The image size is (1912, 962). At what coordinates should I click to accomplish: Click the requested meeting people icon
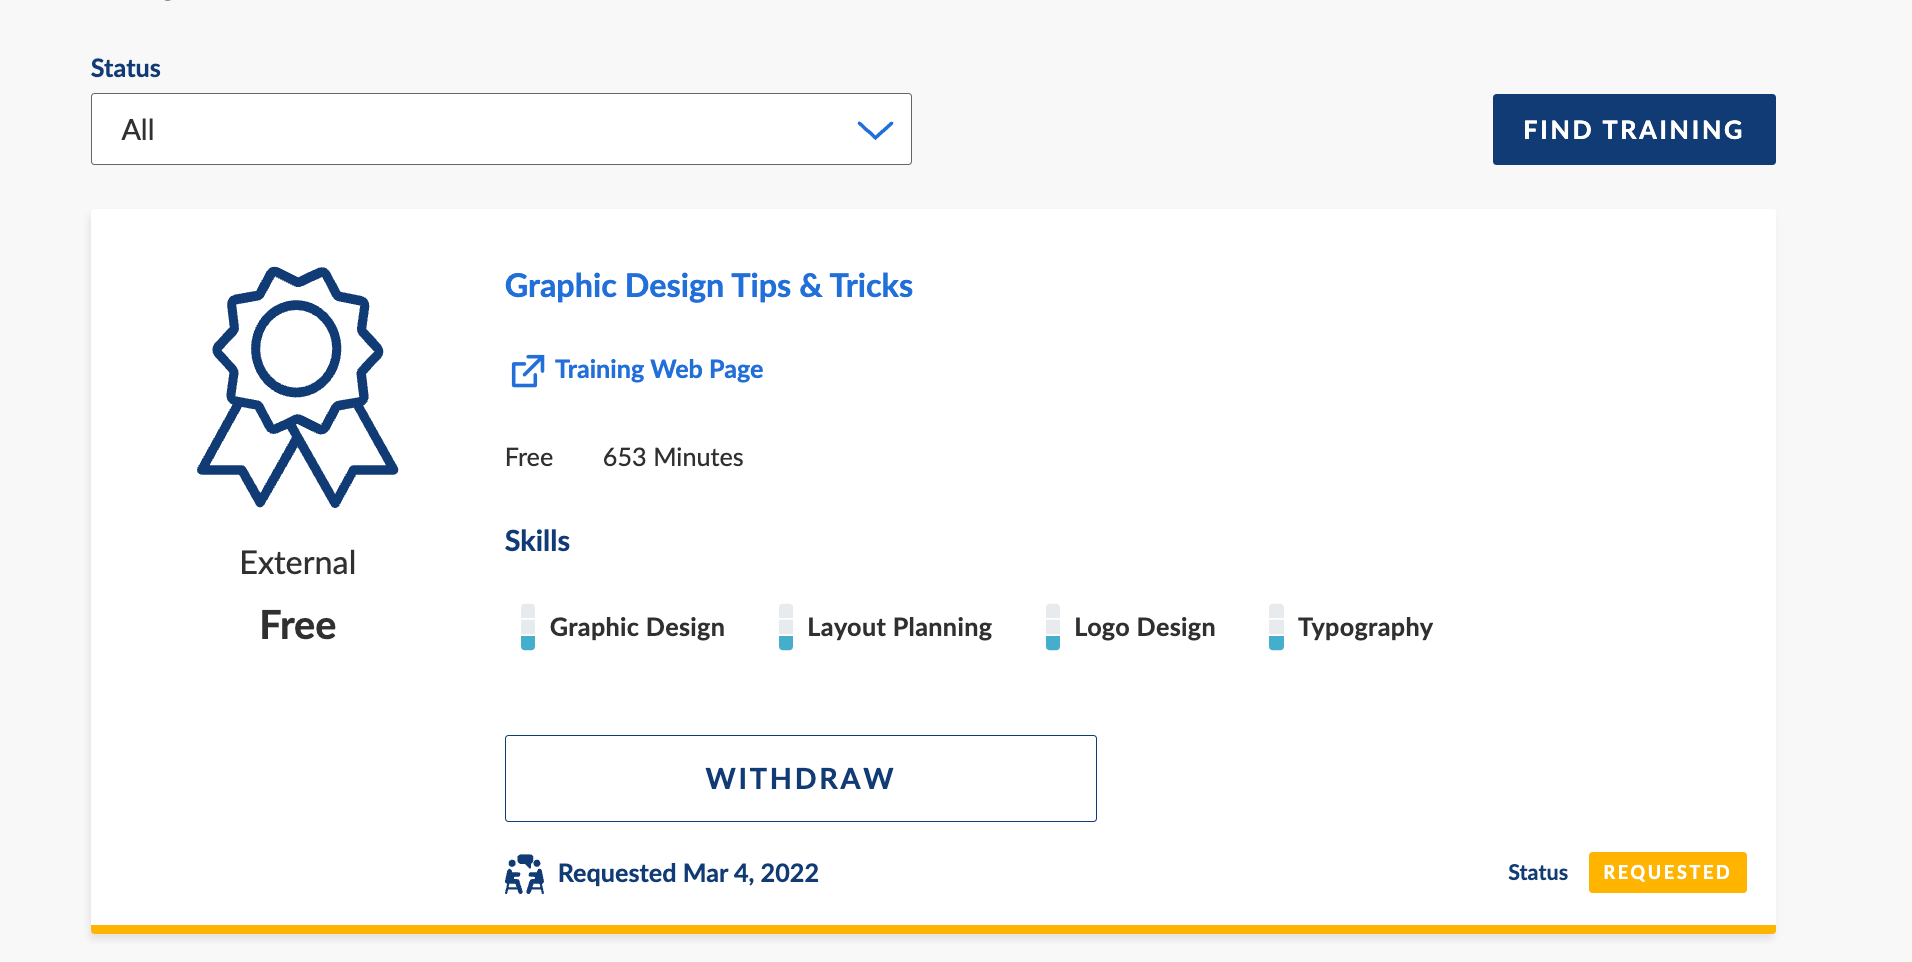[524, 874]
